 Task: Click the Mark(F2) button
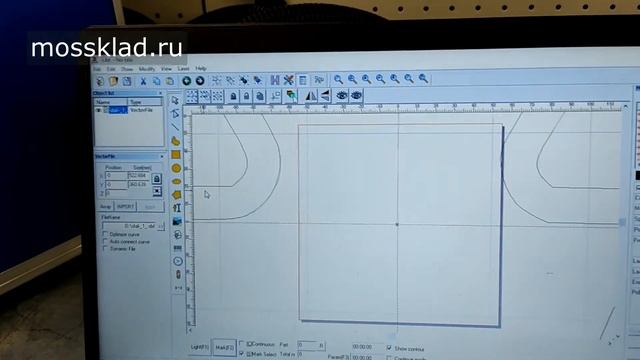(224, 348)
